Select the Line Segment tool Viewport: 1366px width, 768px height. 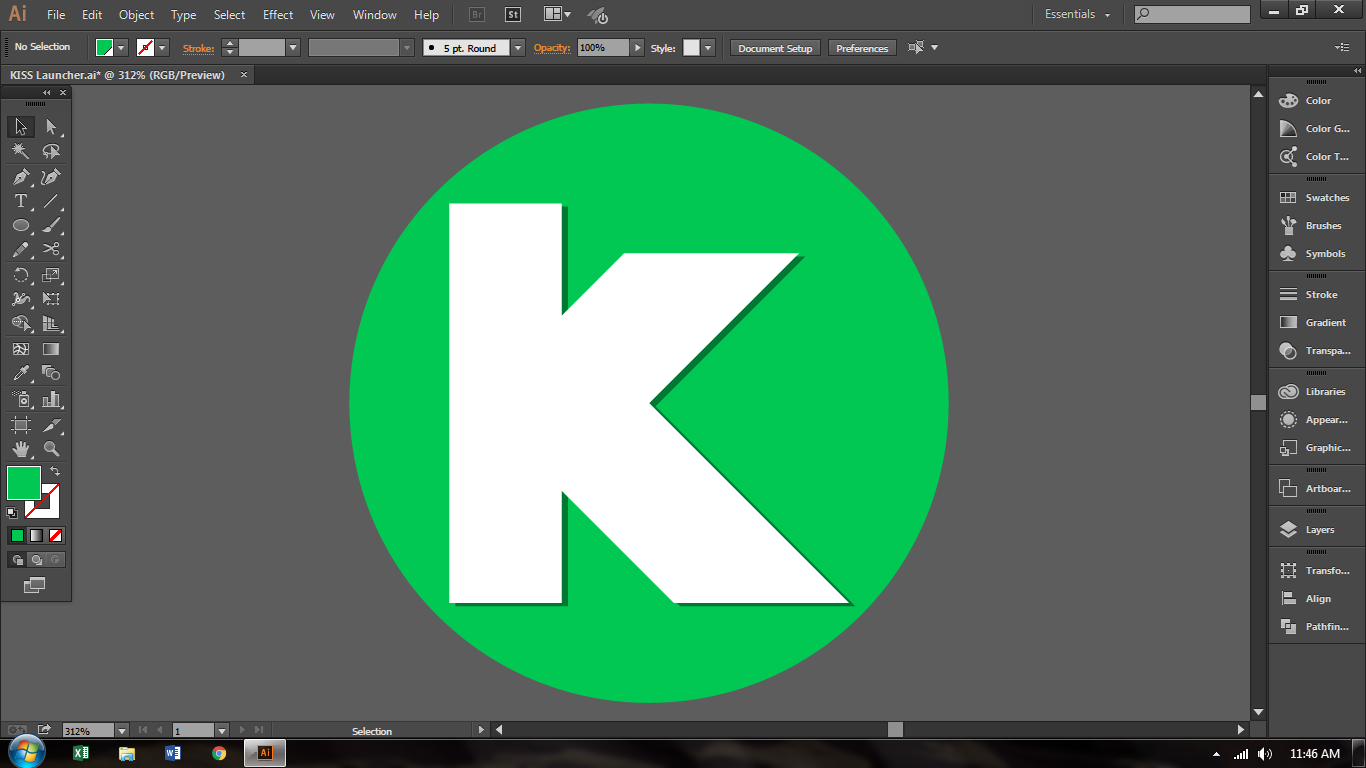pos(51,201)
